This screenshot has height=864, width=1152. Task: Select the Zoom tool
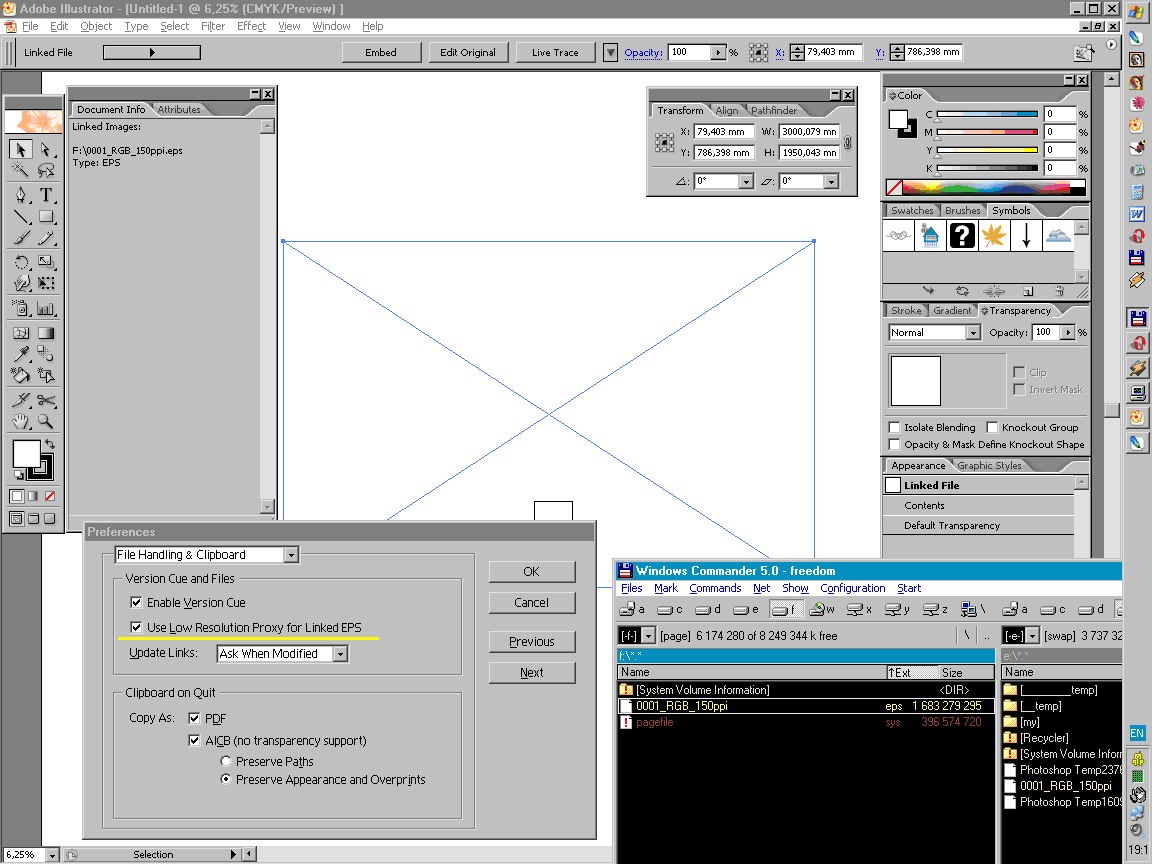(46, 422)
